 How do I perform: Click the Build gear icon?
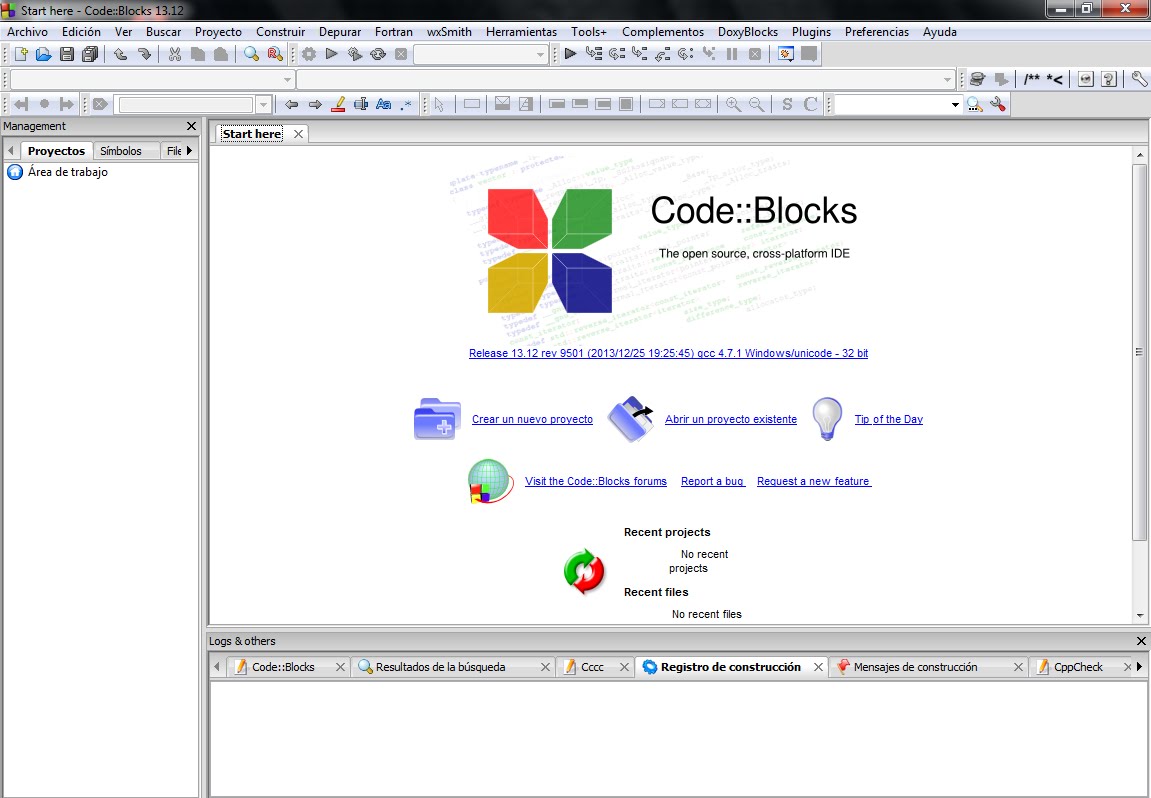[309, 54]
